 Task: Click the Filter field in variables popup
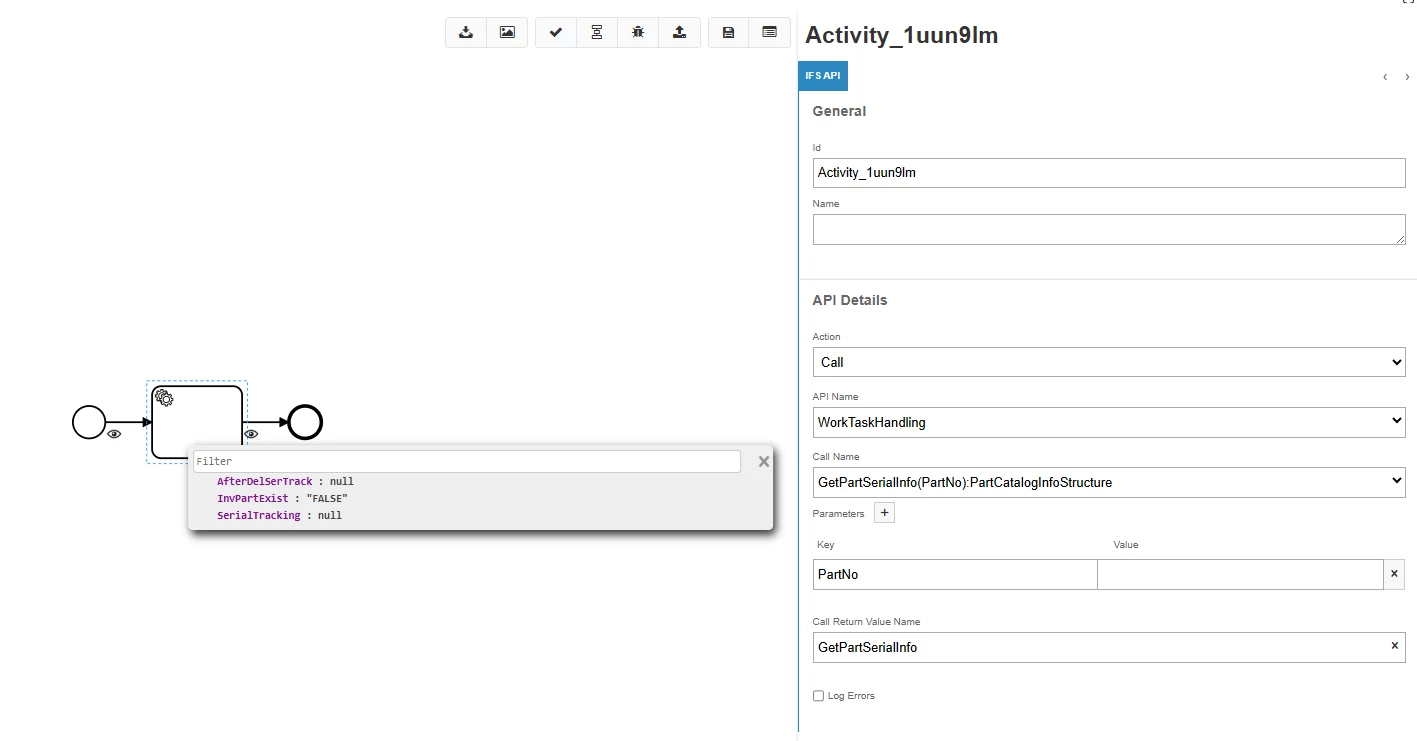pos(467,461)
